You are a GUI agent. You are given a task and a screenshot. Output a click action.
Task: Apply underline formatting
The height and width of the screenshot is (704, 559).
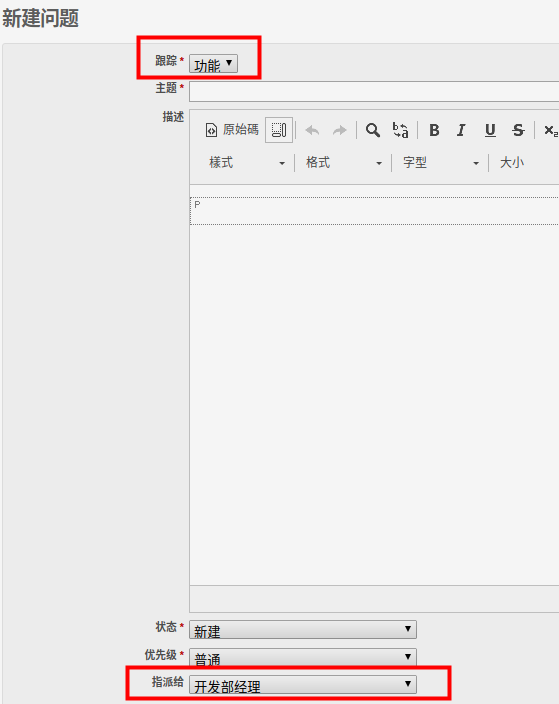(490, 130)
